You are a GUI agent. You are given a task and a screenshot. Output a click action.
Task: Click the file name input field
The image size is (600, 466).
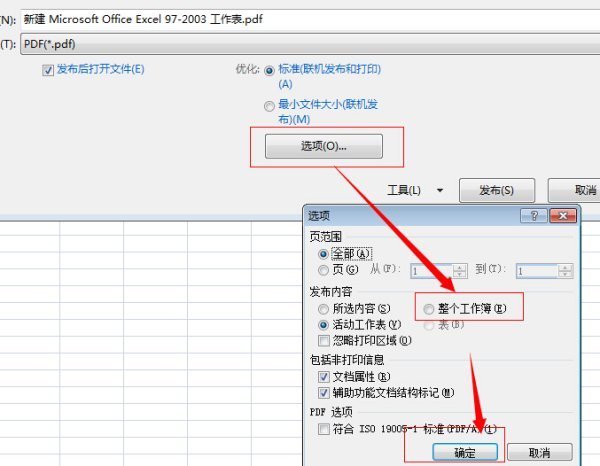click(300, 18)
